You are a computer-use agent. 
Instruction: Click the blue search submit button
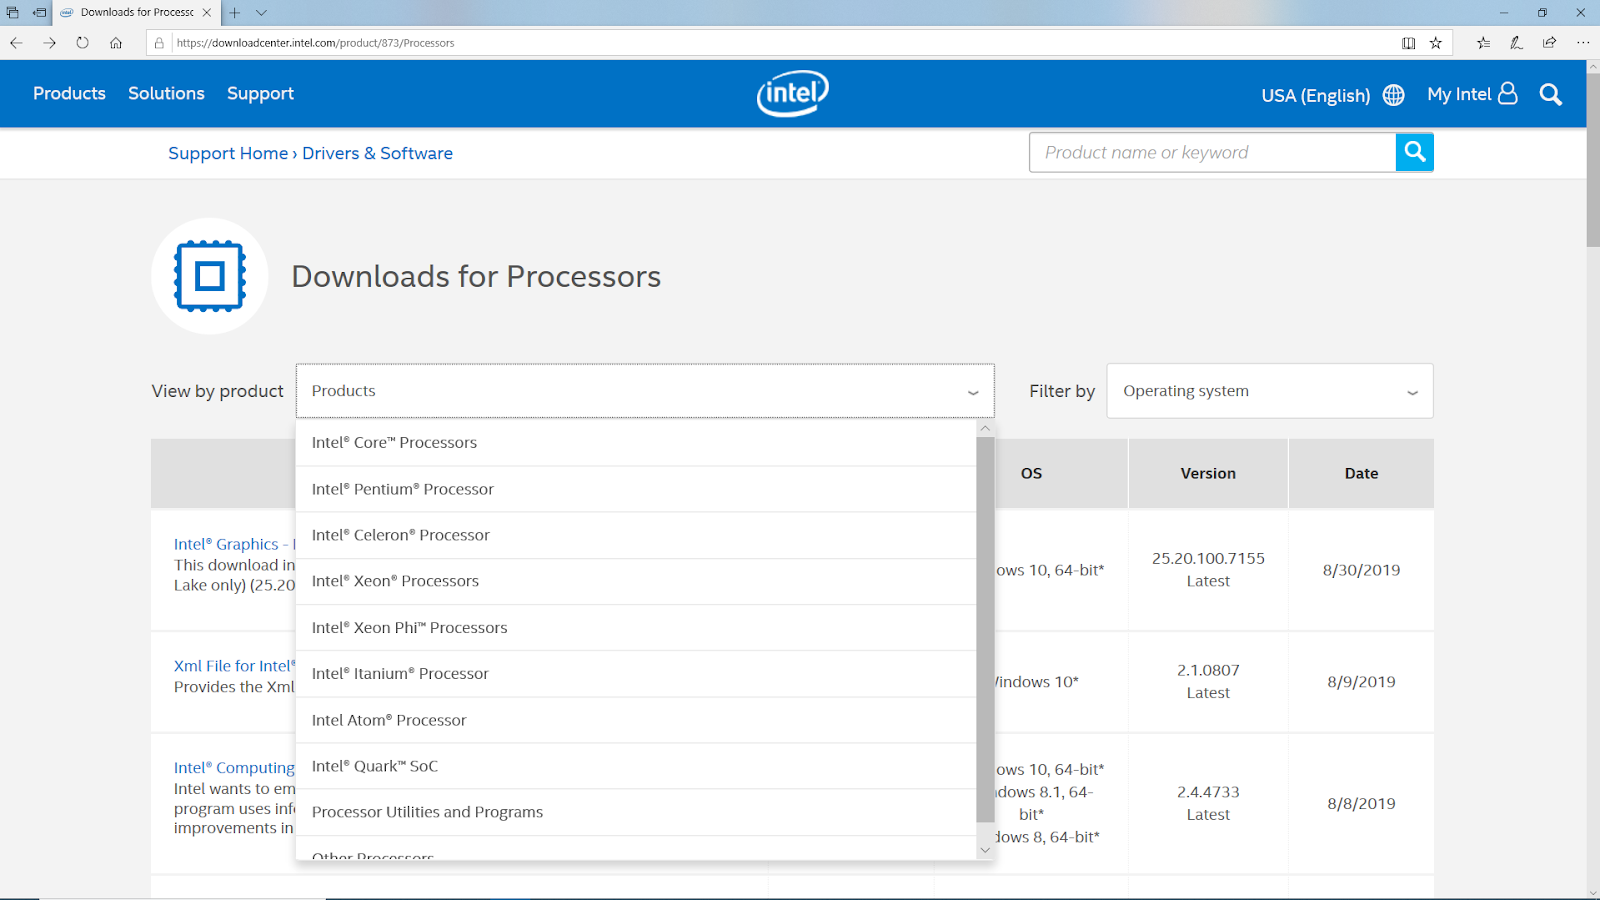[1414, 152]
